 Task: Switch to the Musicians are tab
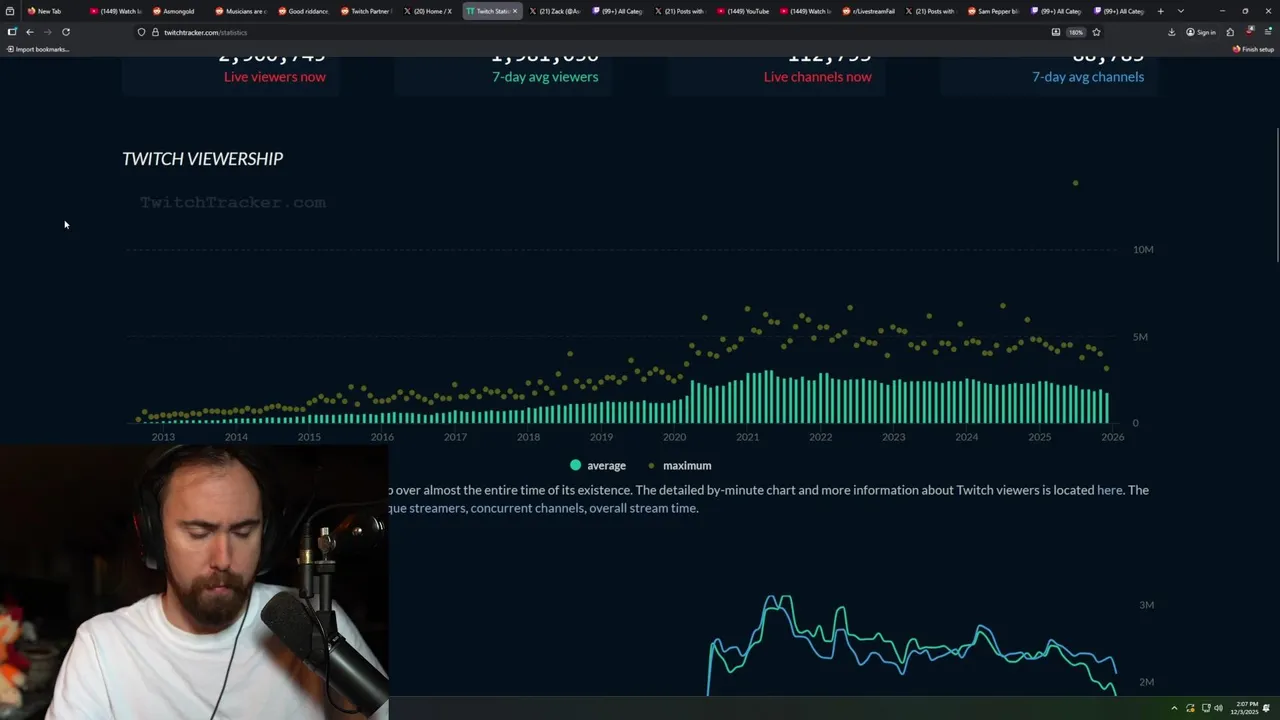coord(240,11)
